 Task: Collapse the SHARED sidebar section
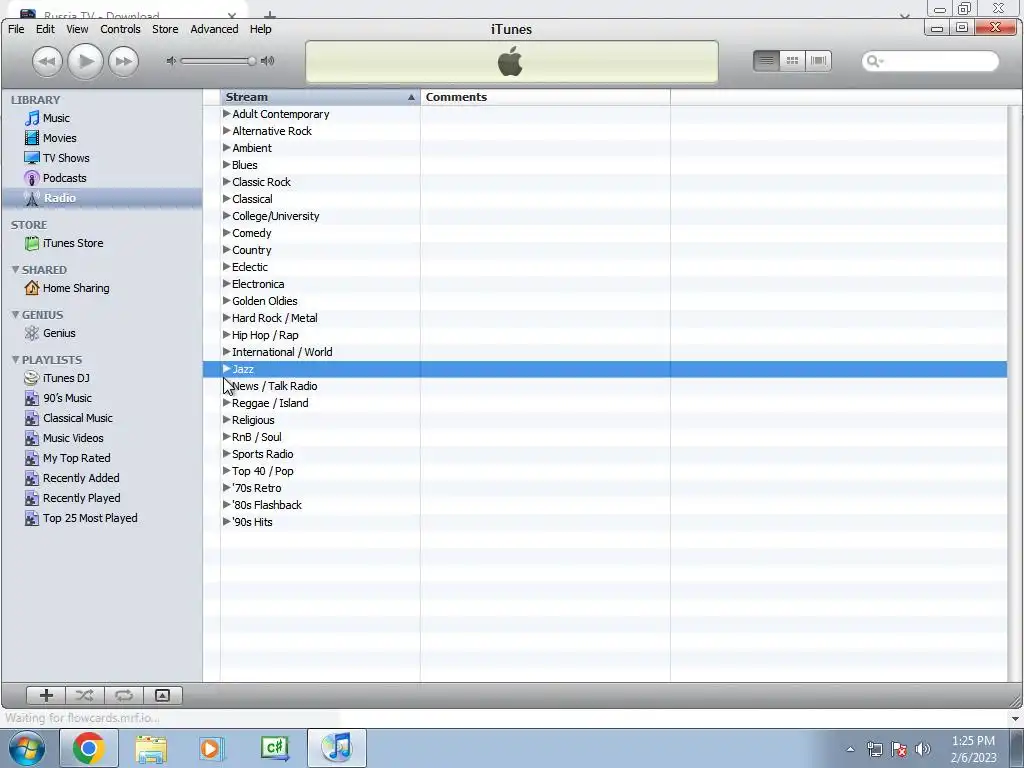(16, 269)
